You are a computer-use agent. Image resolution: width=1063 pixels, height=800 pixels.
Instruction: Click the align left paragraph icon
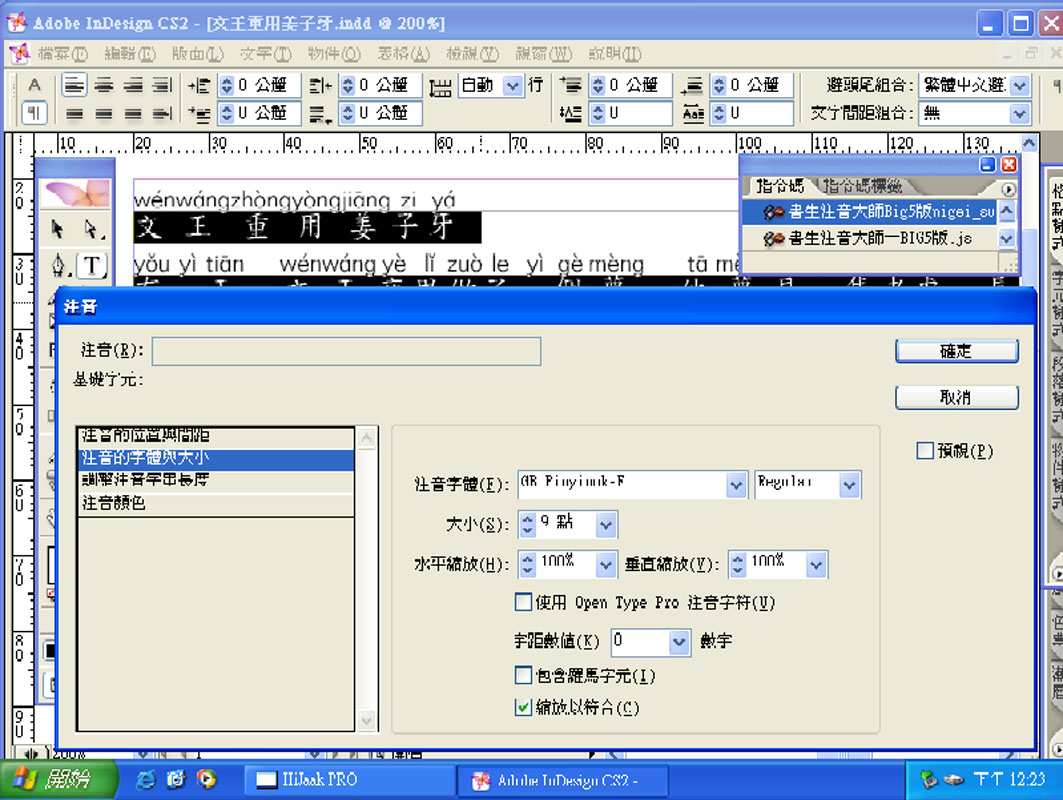pyautogui.click(x=74, y=85)
